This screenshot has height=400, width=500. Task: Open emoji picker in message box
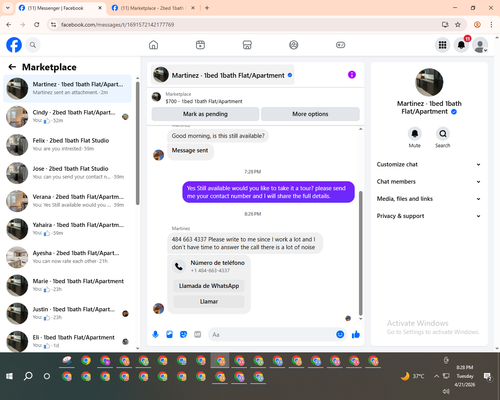tap(340, 334)
